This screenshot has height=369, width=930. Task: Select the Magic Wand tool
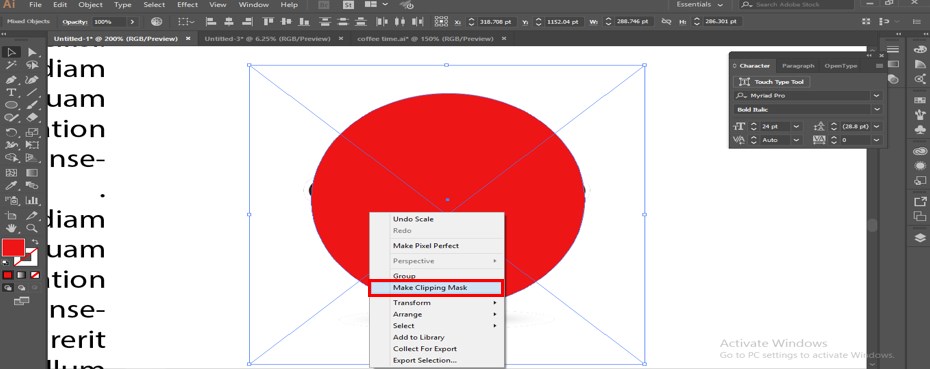click(11, 66)
